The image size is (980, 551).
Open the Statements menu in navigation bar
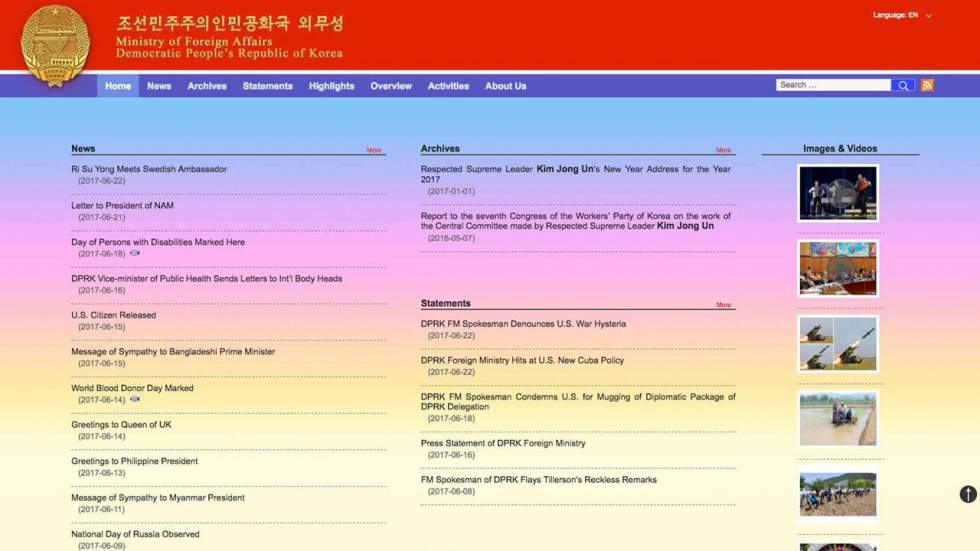tap(267, 86)
